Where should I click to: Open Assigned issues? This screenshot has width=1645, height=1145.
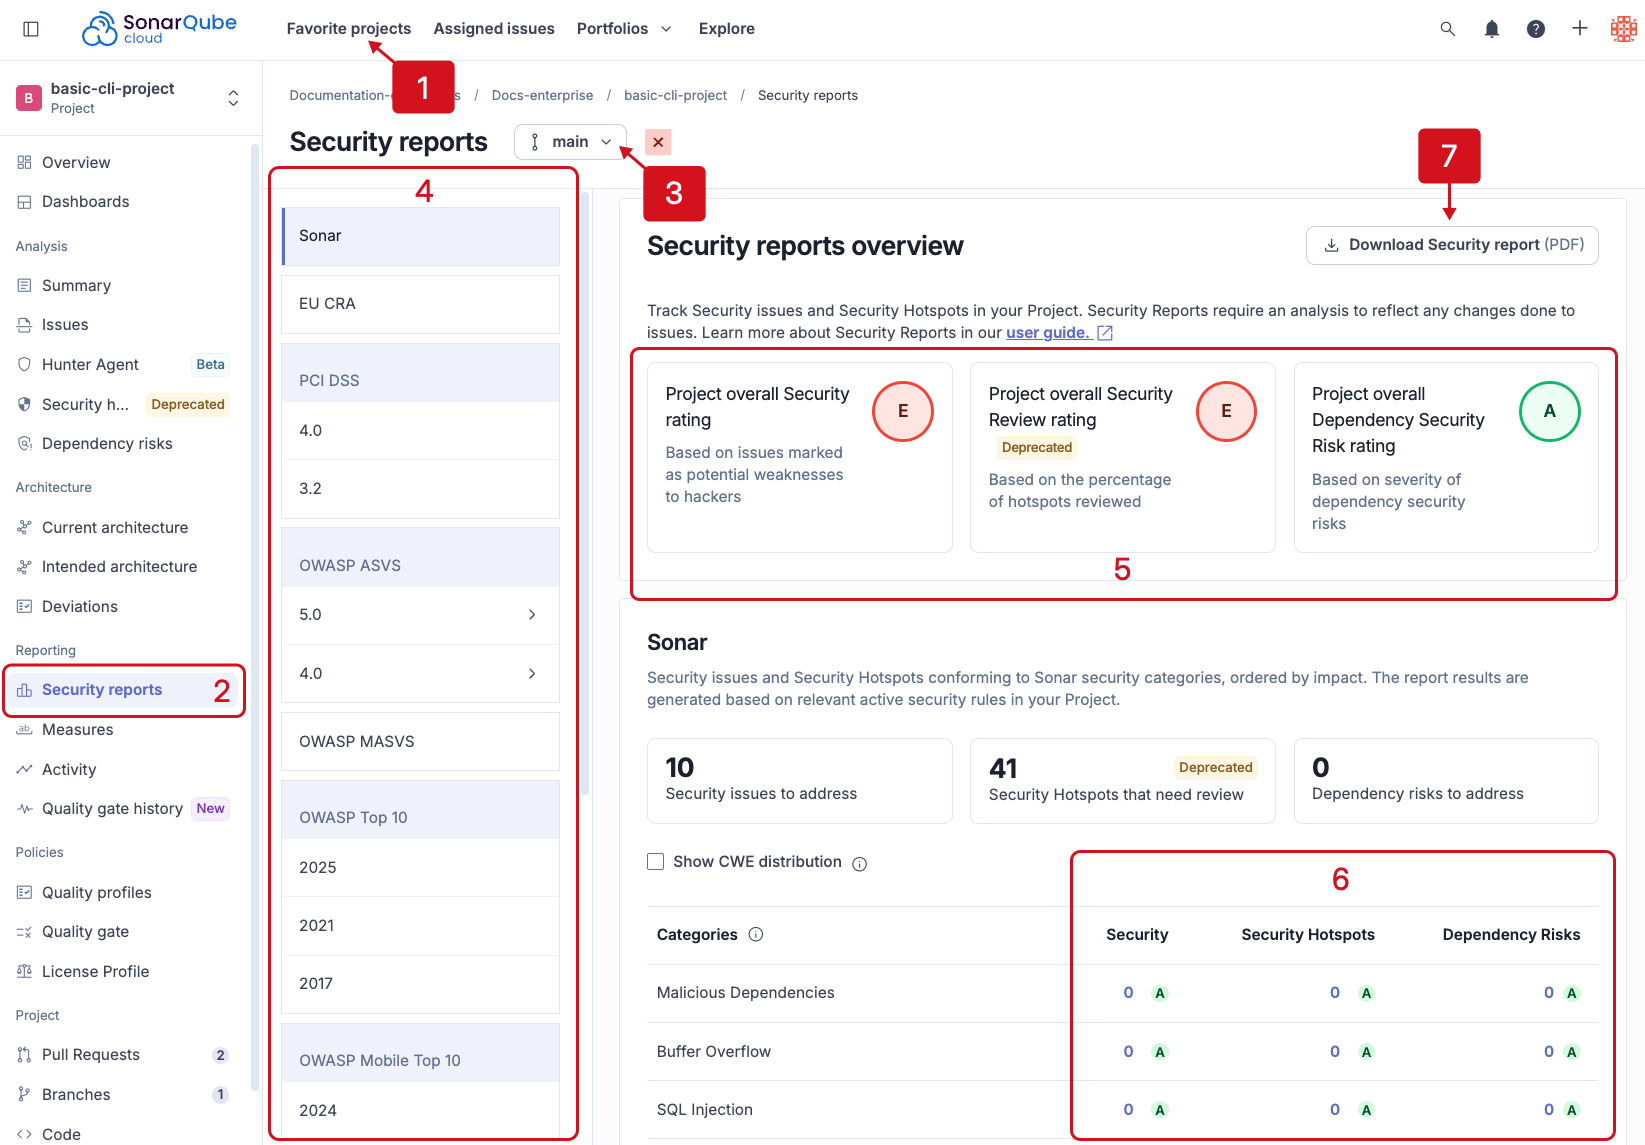click(x=494, y=29)
